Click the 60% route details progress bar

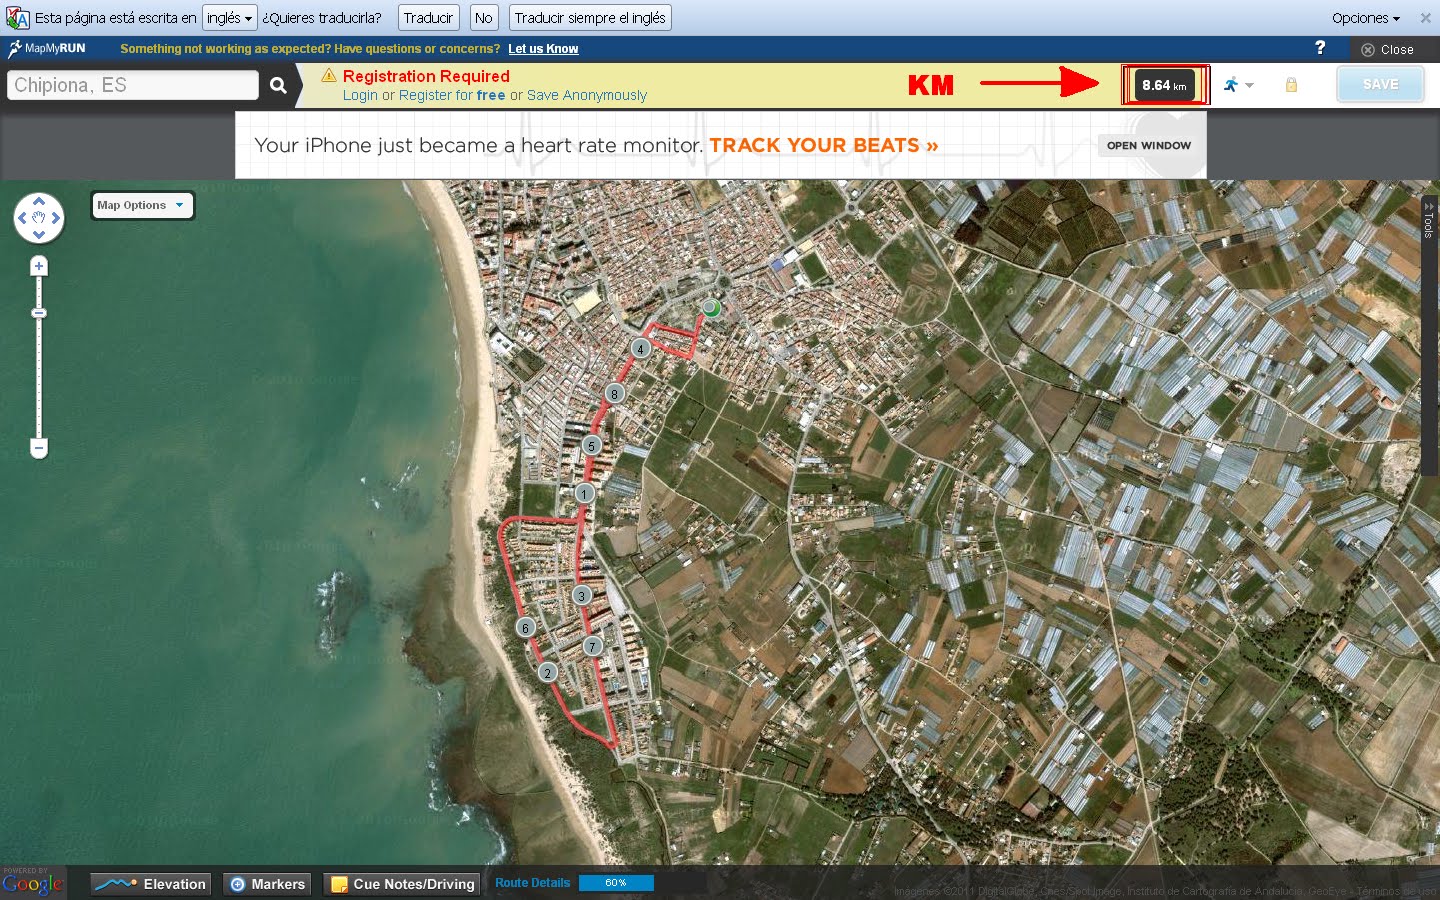pyautogui.click(x=616, y=883)
